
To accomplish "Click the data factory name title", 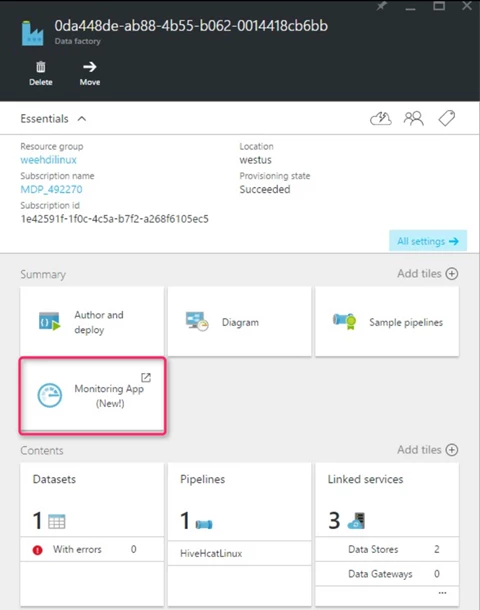I will pos(191,26).
